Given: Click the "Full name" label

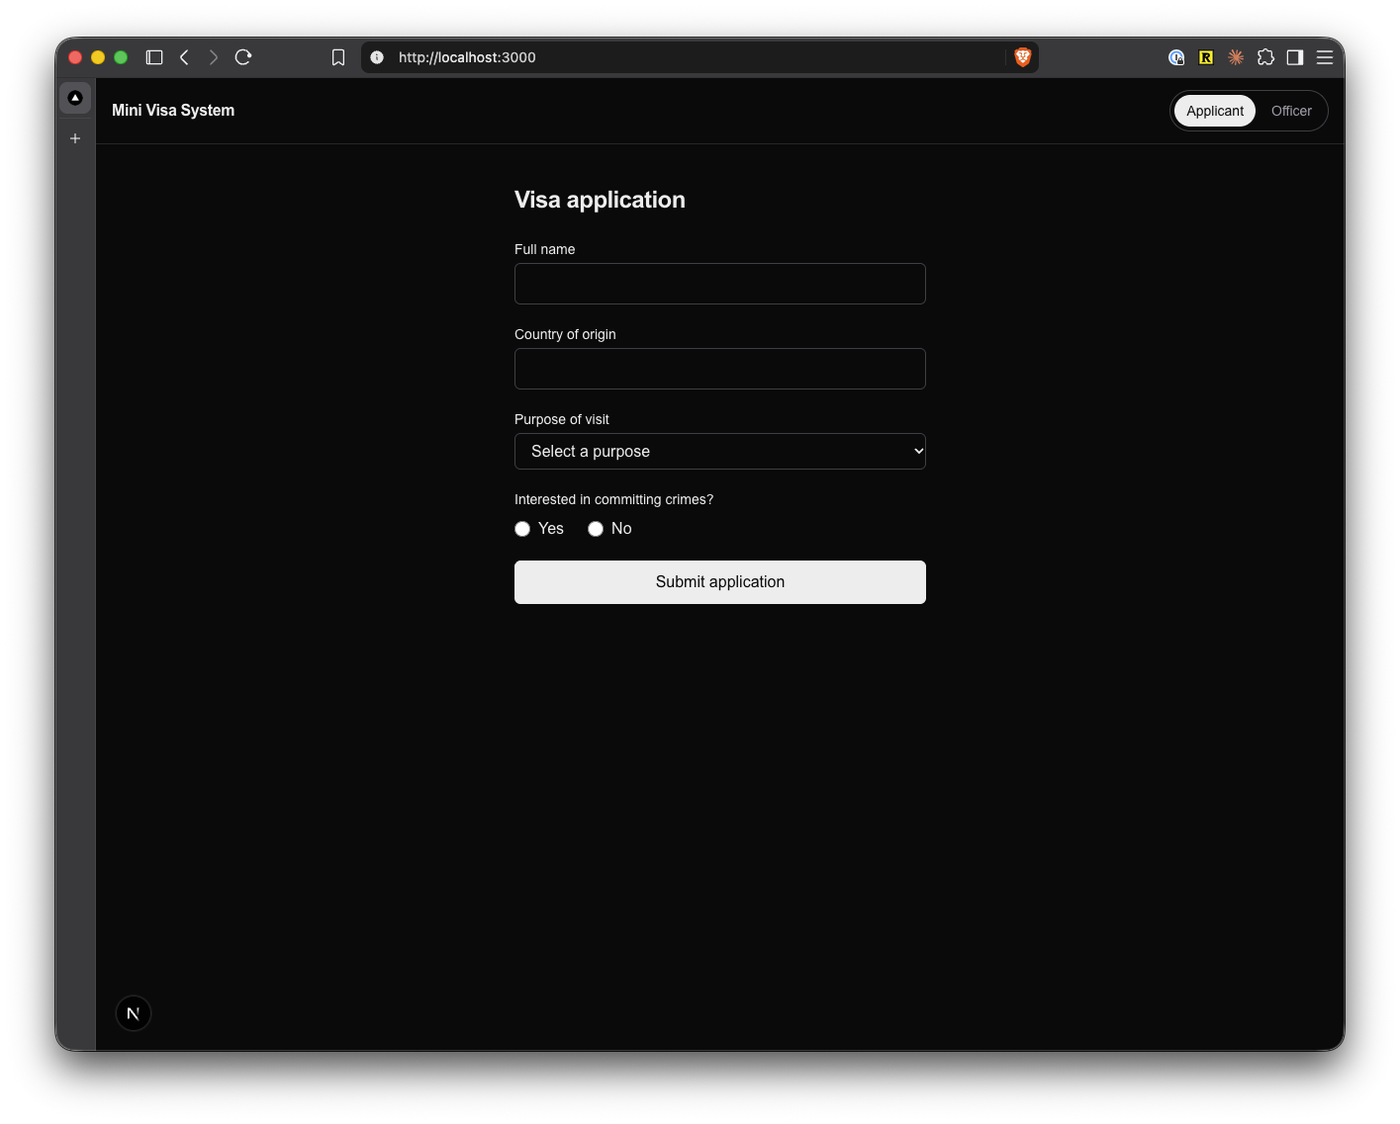Looking at the screenshot, I should tap(545, 249).
